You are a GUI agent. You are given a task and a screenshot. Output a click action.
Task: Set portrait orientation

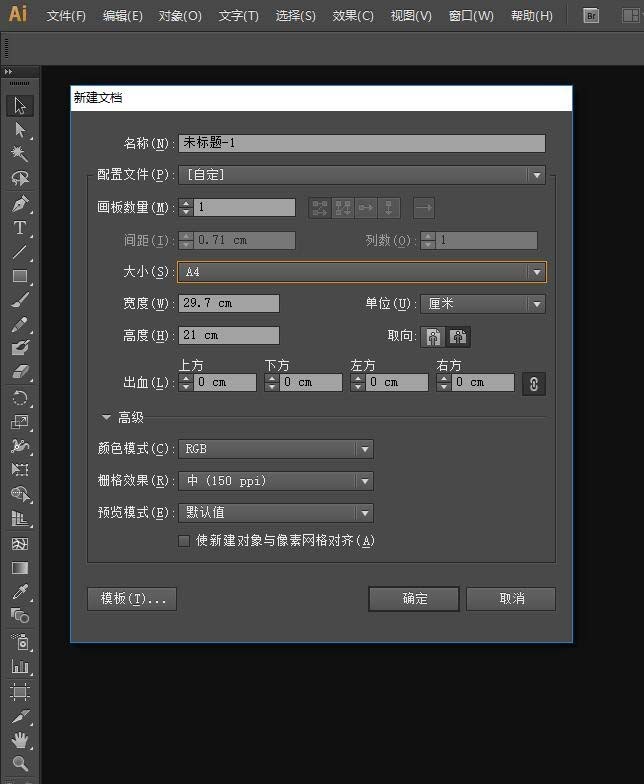click(433, 336)
